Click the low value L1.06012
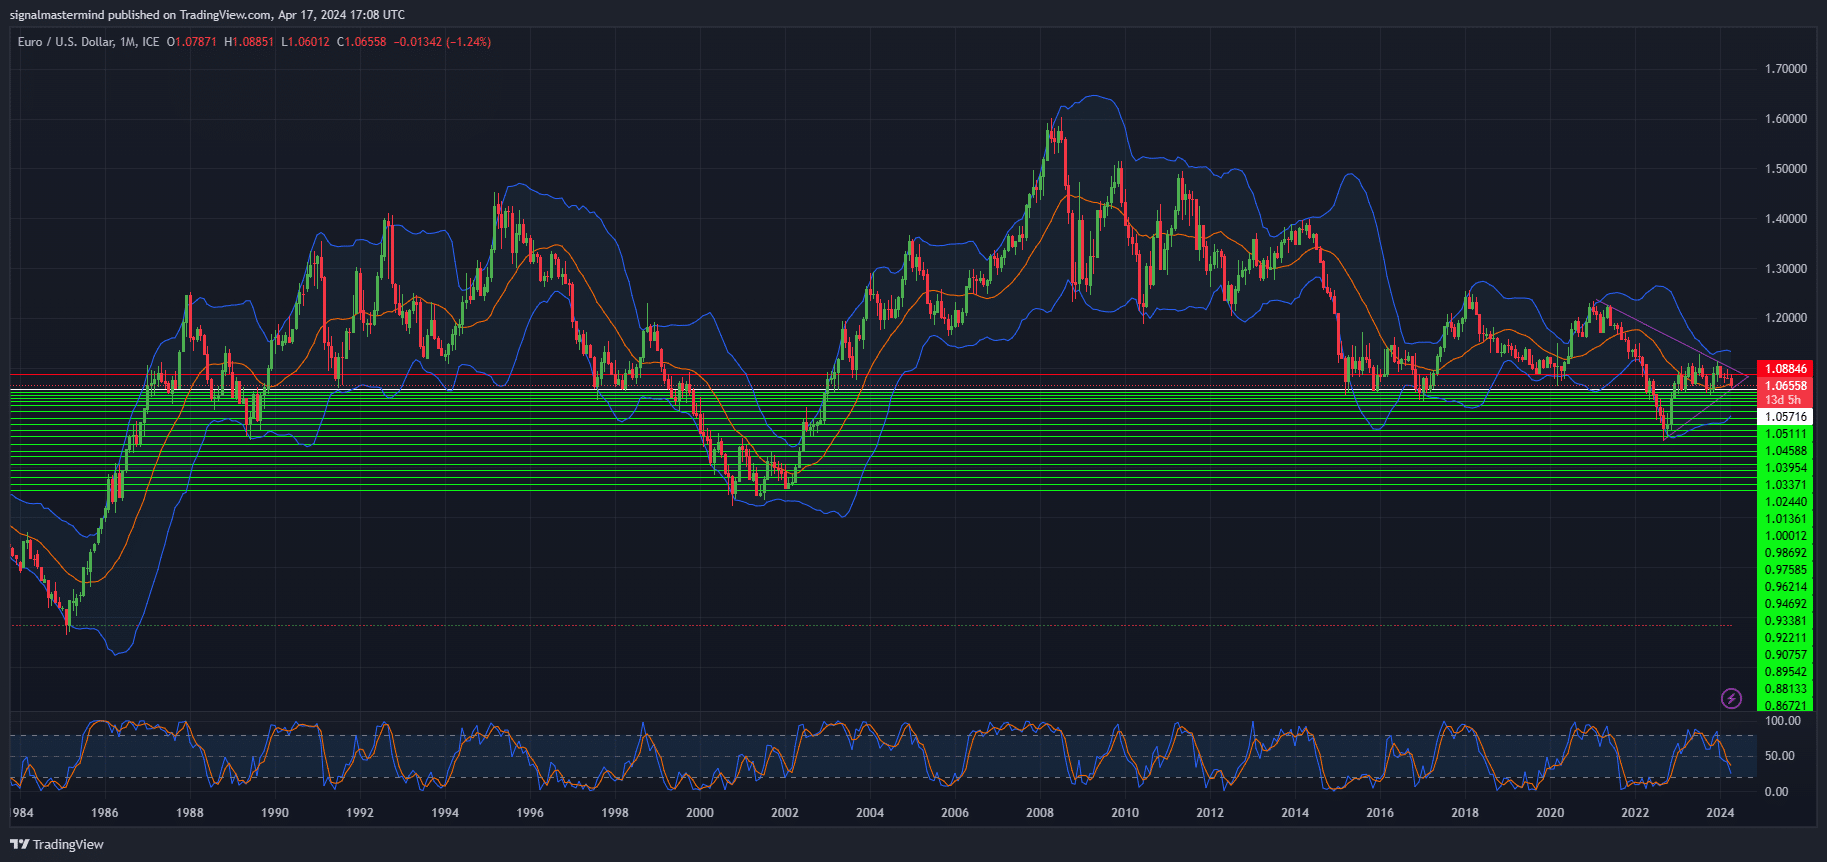Viewport: 1827px width, 862px height. pos(305,42)
